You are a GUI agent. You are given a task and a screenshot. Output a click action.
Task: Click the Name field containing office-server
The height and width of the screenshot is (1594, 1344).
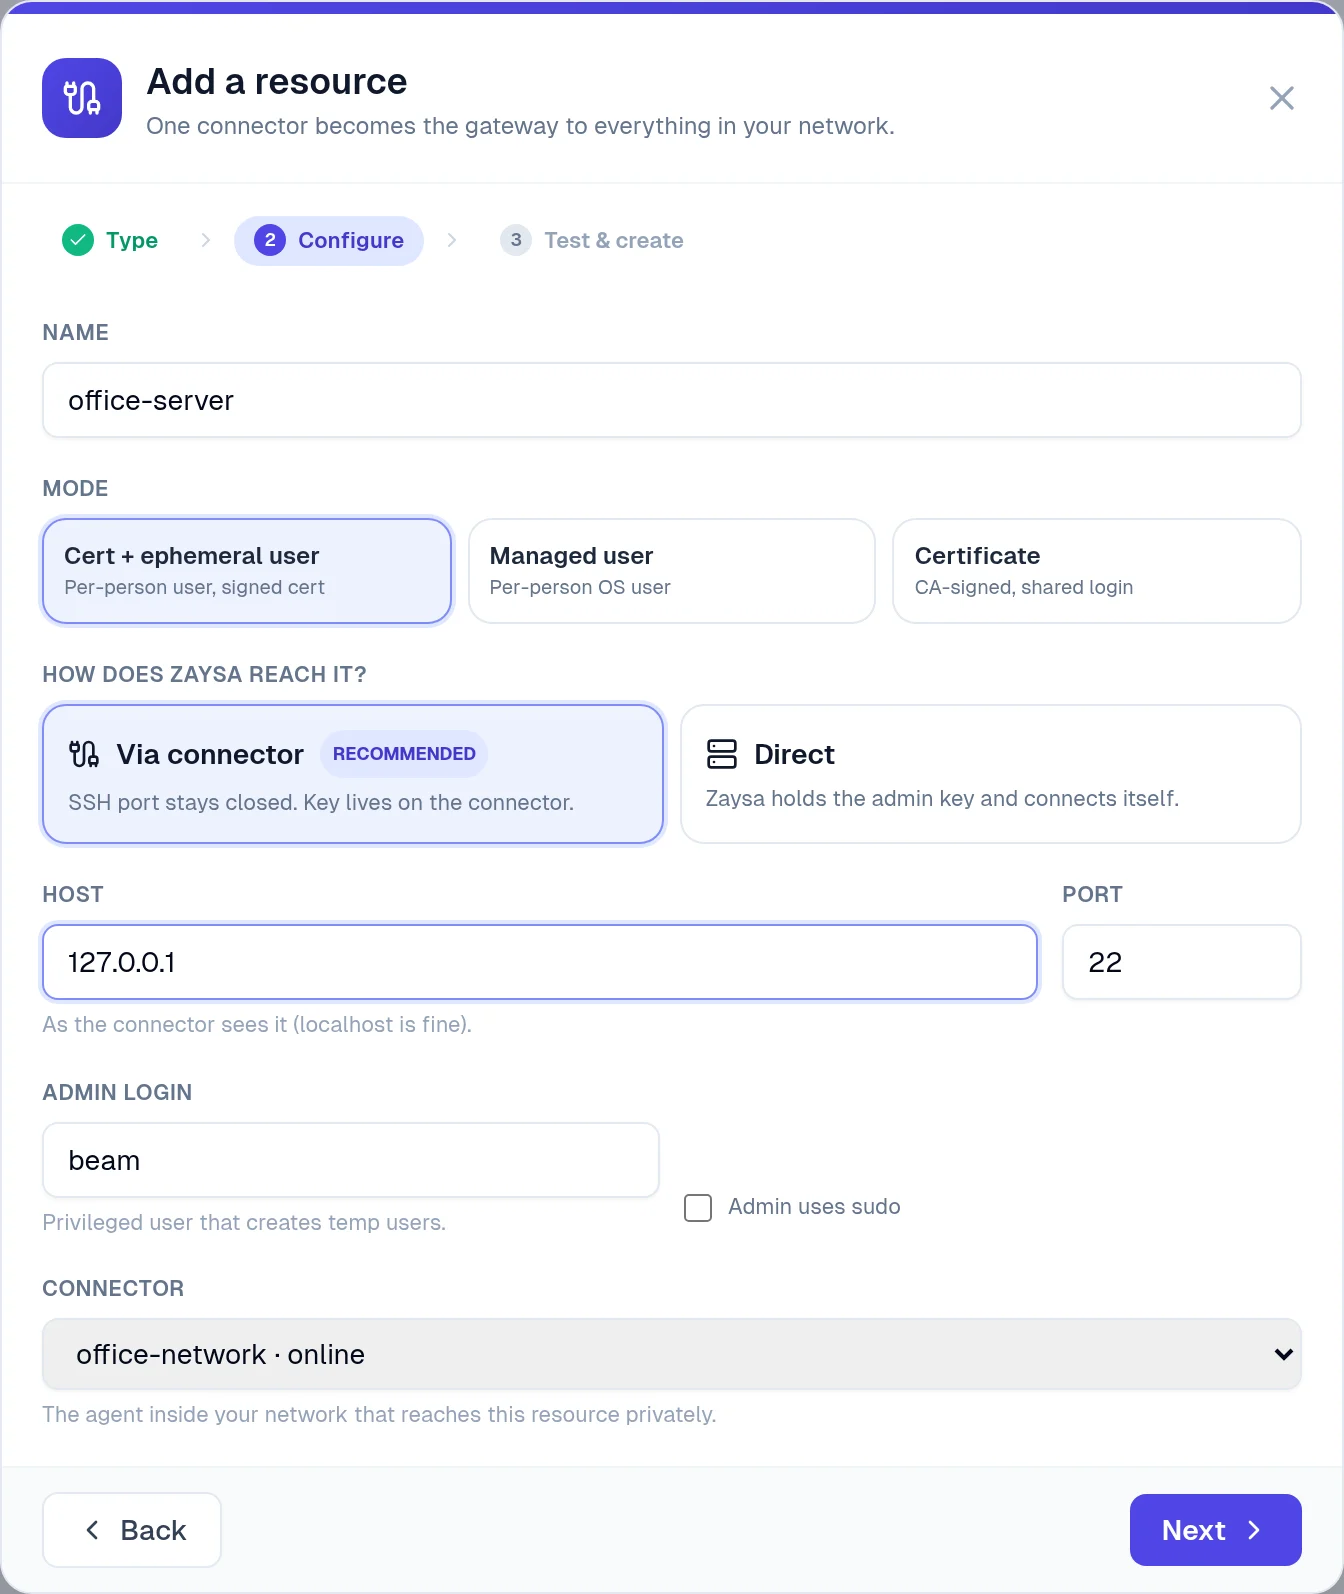coord(671,400)
